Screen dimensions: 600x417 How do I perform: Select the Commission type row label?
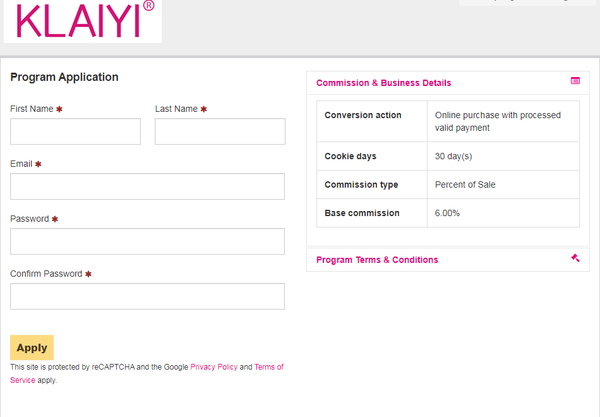point(361,185)
